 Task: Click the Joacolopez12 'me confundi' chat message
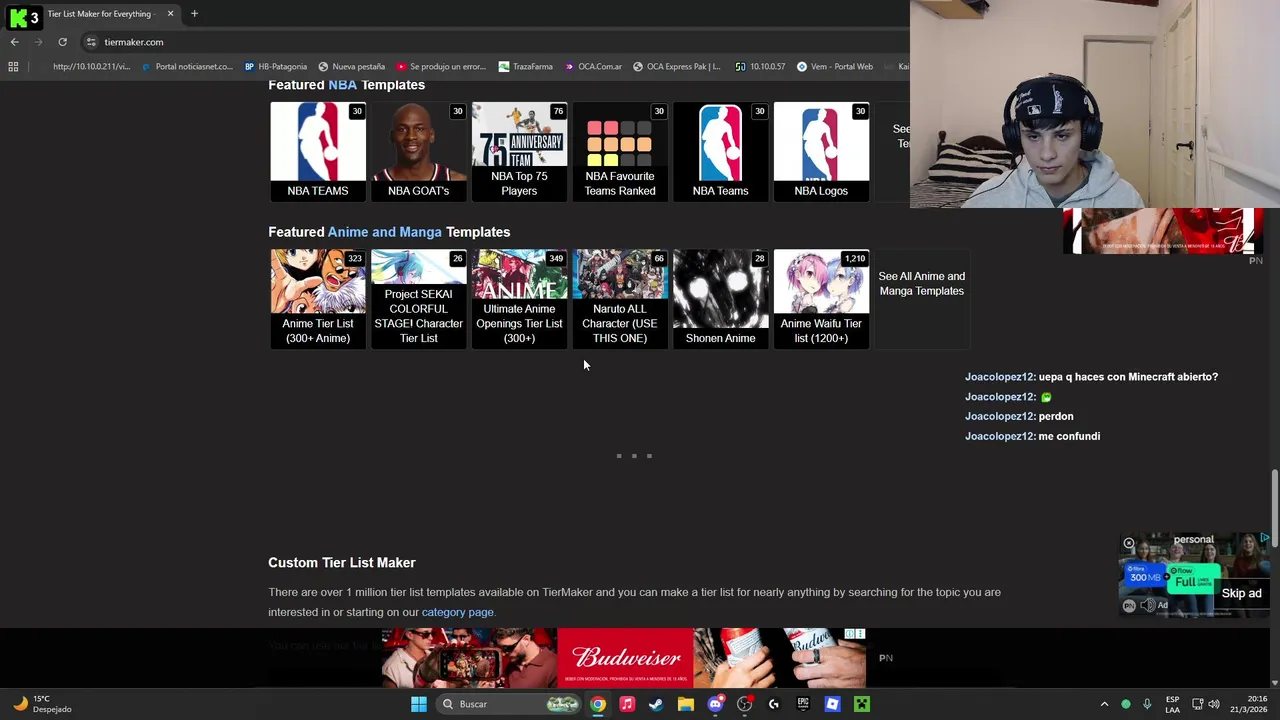[x=1032, y=436]
